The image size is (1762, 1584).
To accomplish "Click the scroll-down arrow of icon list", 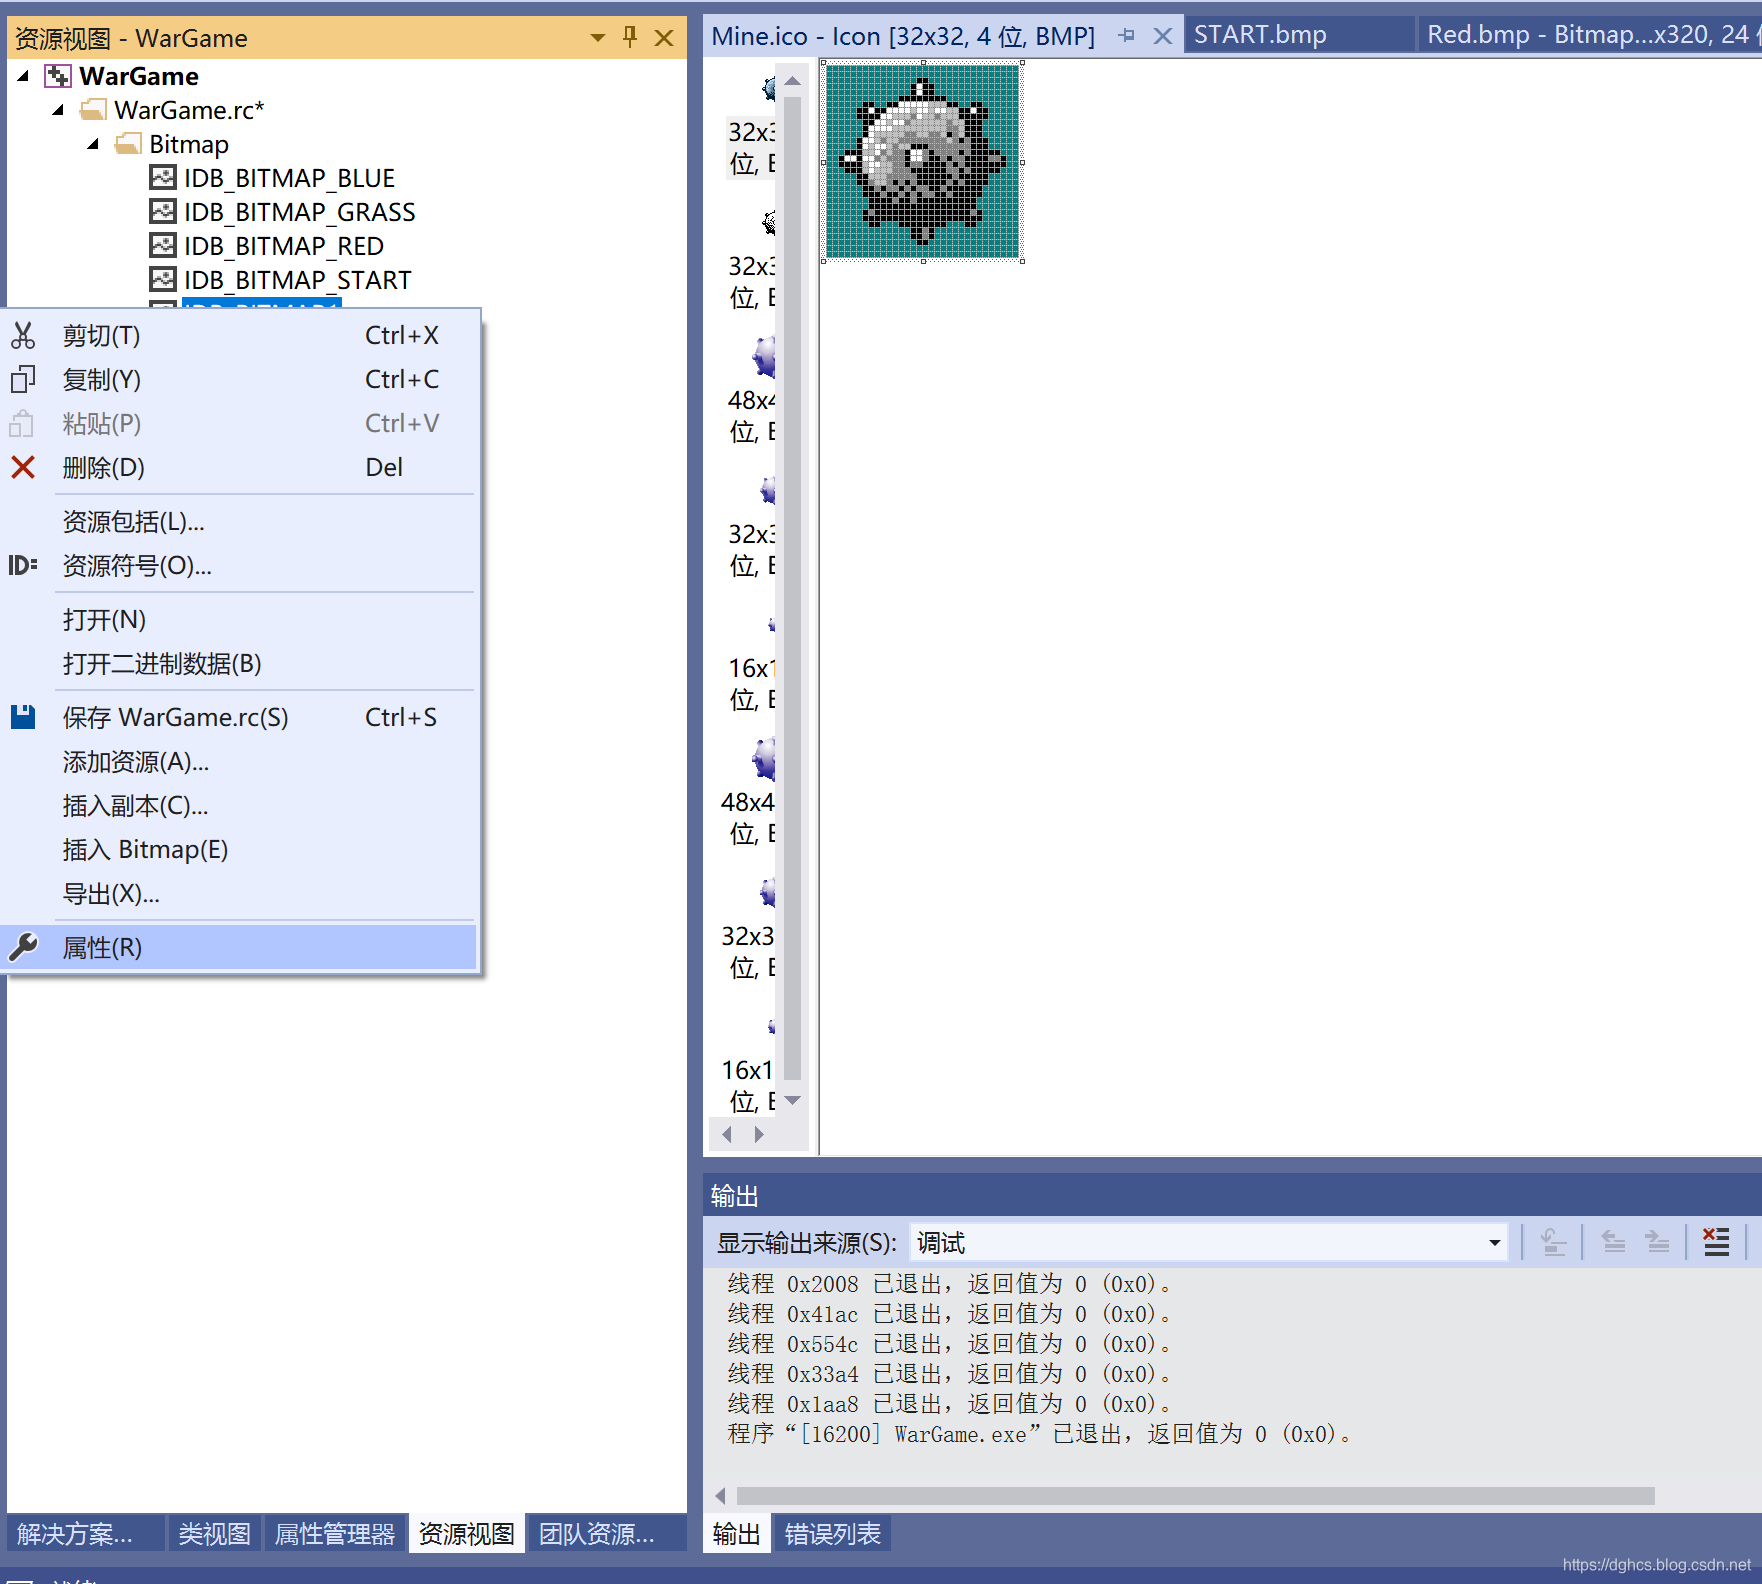I will pyautogui.click(x=793, y=1100).
